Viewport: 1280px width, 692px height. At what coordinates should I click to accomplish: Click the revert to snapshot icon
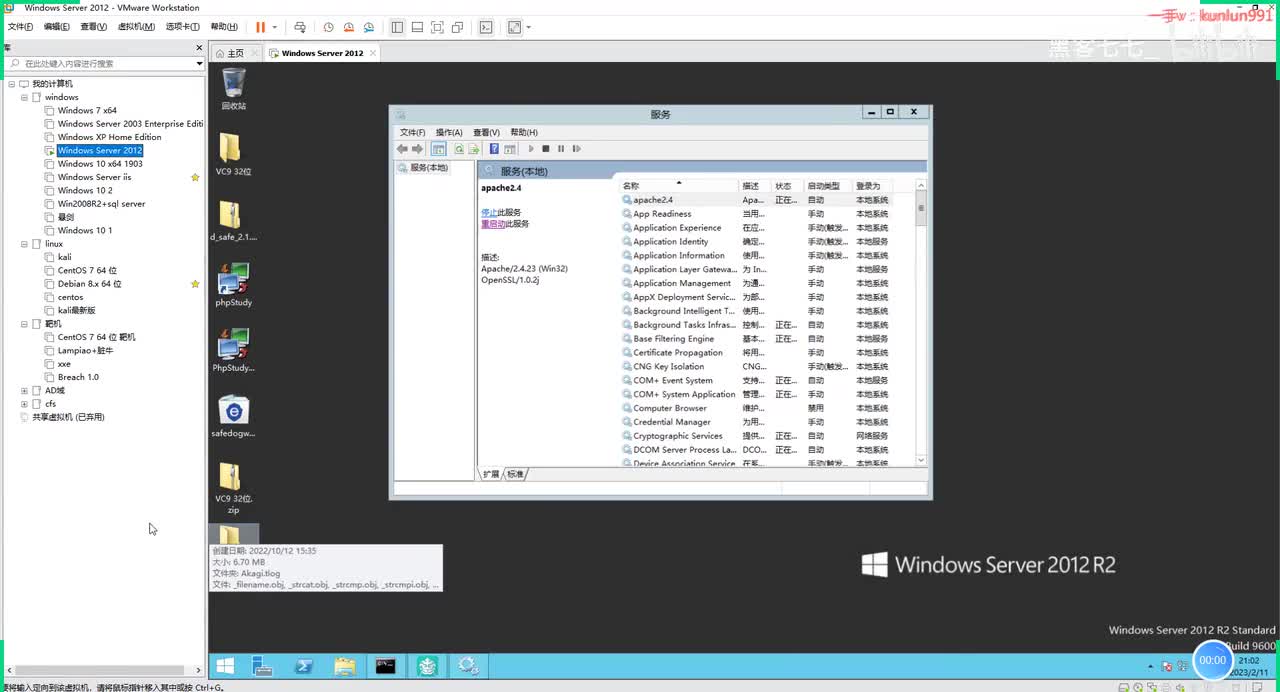pos(350,27)
